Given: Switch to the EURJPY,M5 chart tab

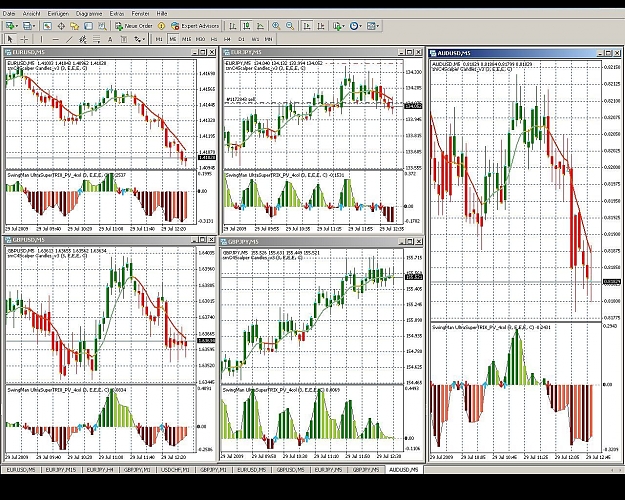Looking at the screenshot, I should [x=328, y=470].
